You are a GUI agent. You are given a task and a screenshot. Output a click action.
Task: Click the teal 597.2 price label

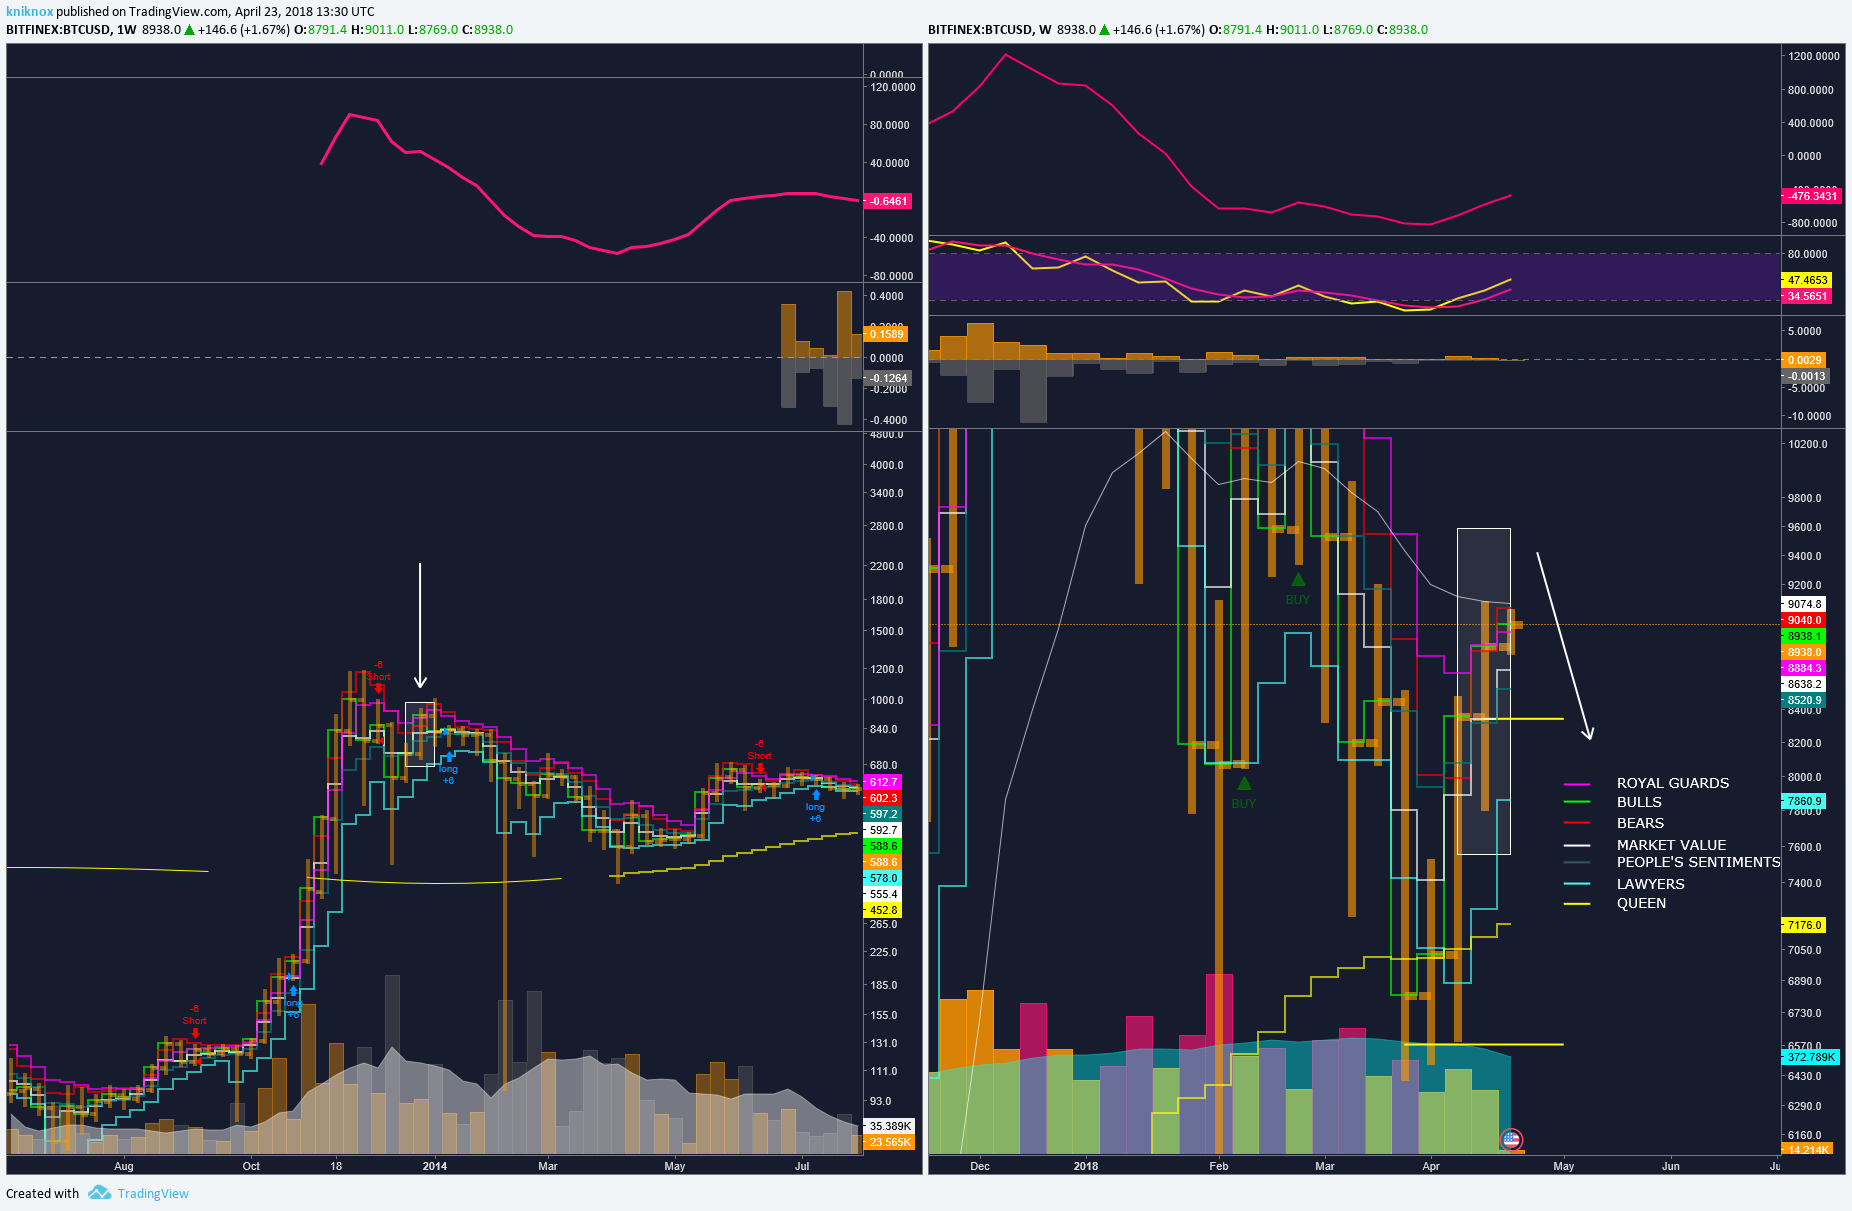tap(882, 814)
